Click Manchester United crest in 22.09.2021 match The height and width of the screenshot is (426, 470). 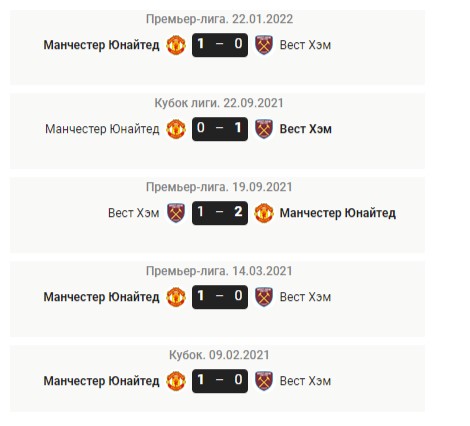point(176,129)
